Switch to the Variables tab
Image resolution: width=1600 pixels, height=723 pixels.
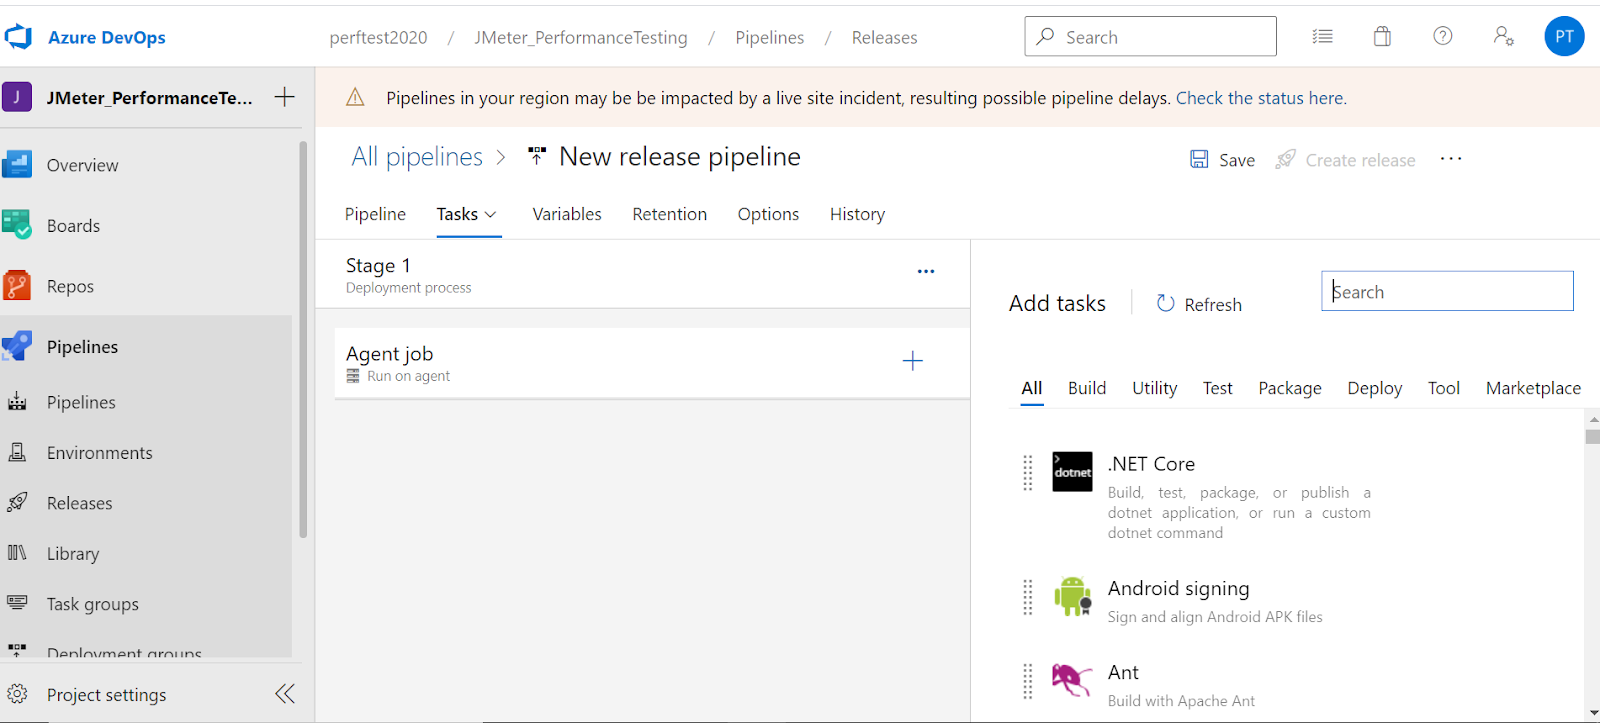[567, 214]
